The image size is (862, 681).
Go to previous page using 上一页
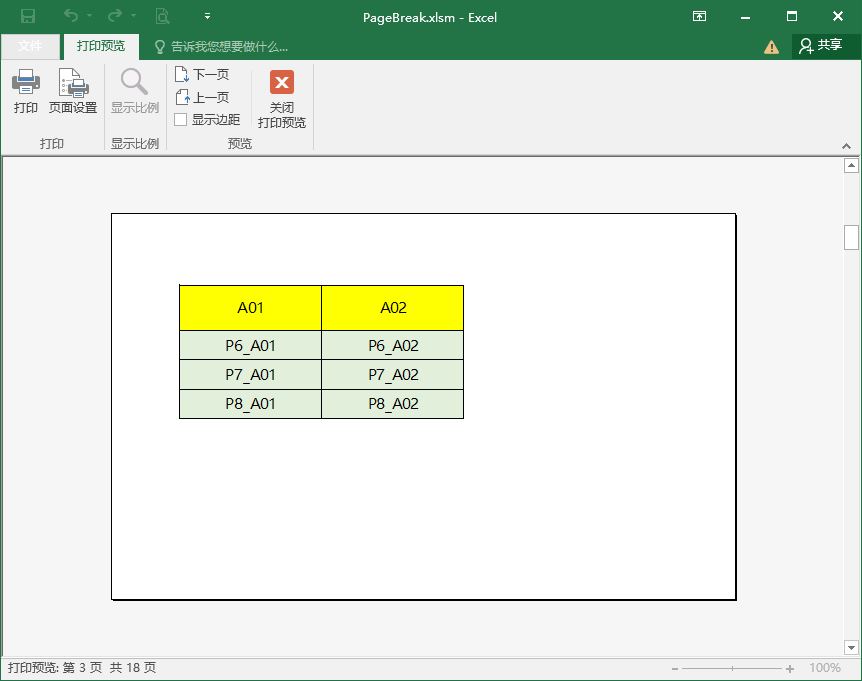pos(203,96)
